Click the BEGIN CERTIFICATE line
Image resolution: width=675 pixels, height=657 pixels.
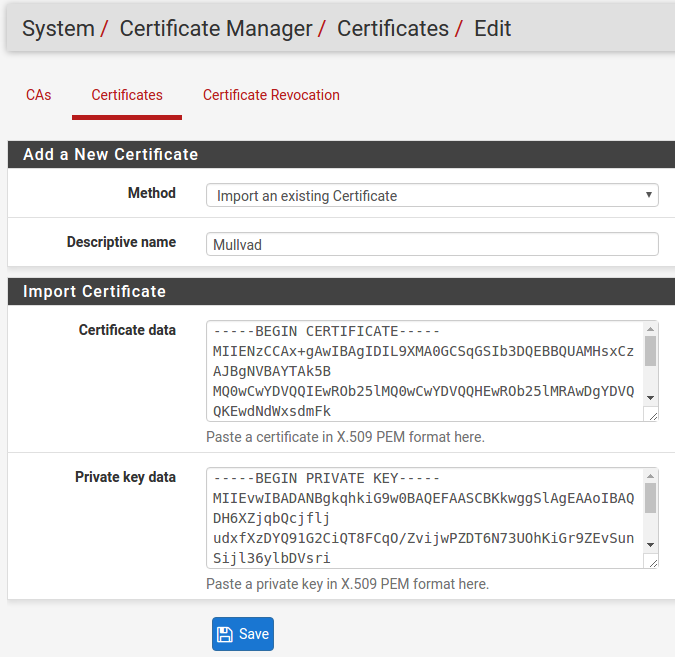click(x=326, y=332)
